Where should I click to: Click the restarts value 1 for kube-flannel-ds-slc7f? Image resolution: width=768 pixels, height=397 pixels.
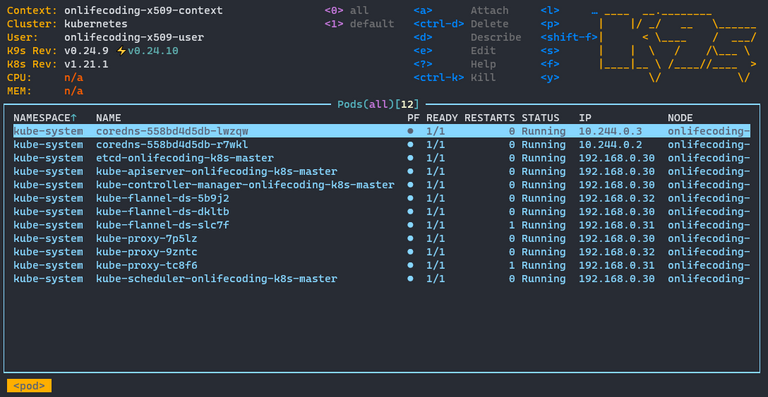pos(512,225)
